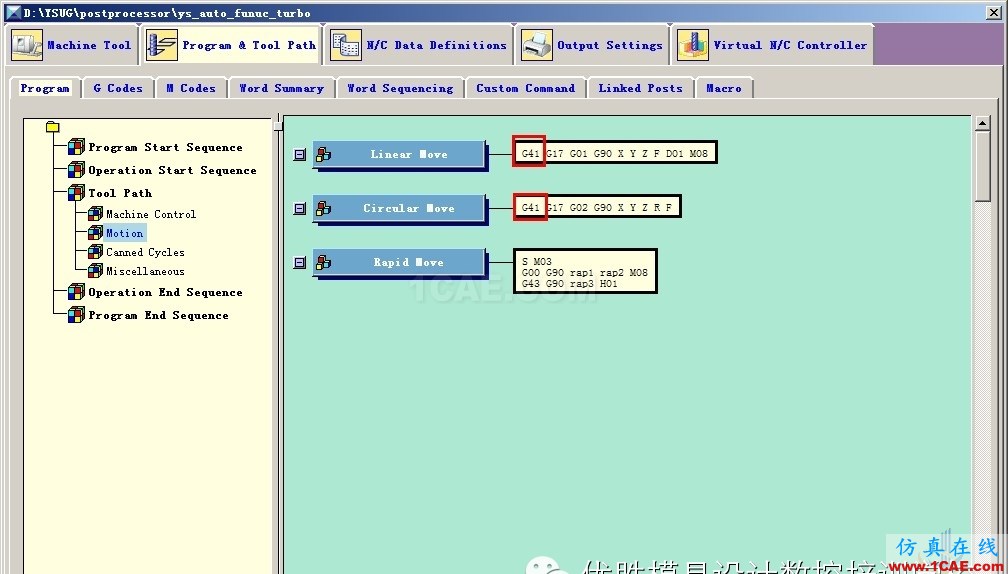The width and height of the screenshot is (1008, 574).
Task: Click the Tool Path cube icon
Action: (76, 193)
